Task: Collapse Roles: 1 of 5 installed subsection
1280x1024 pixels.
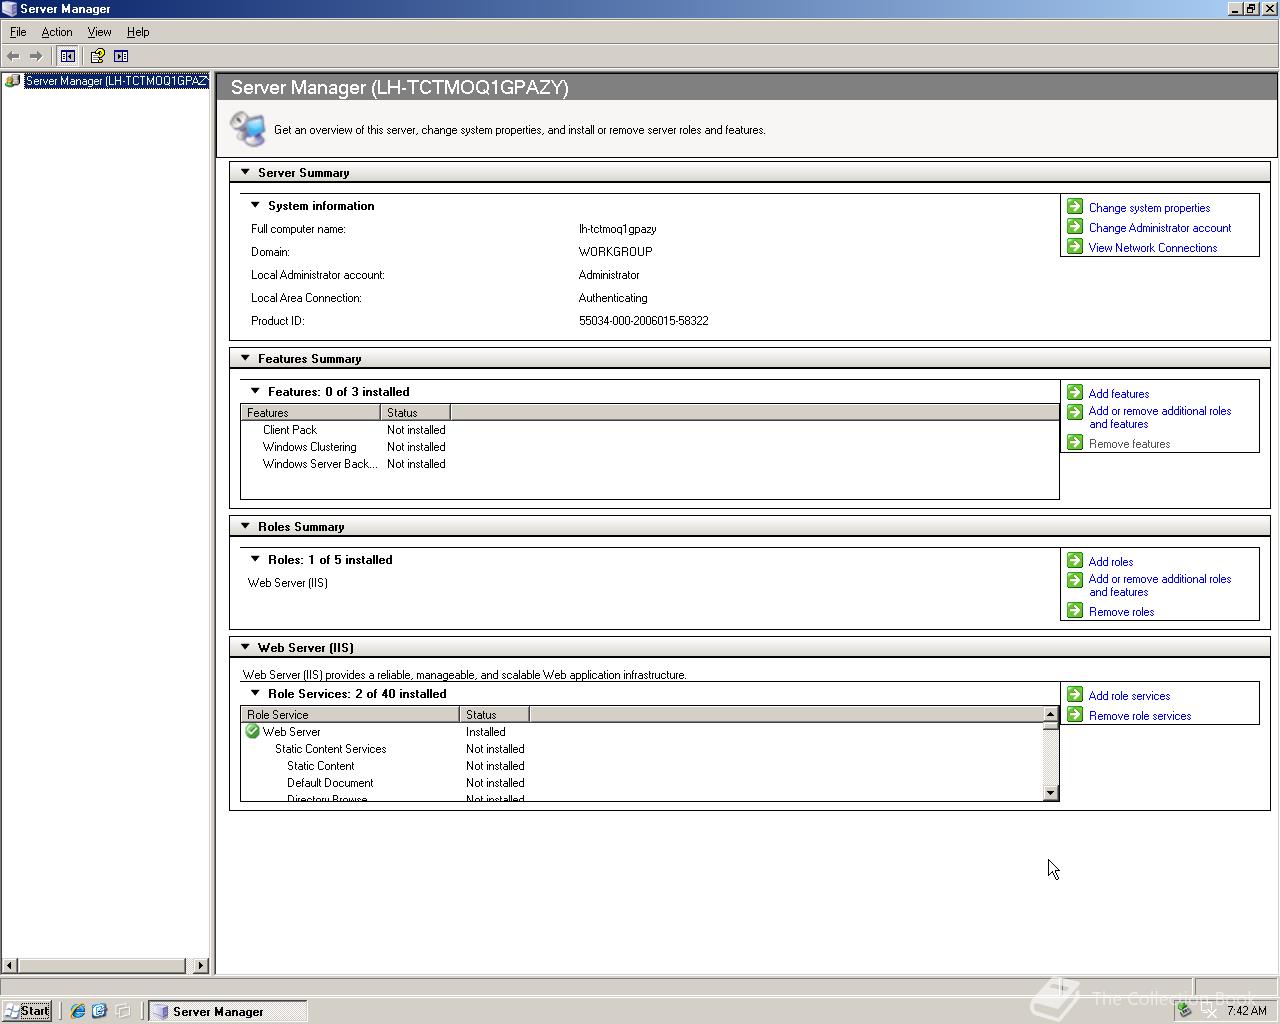Action: click(x=255, y=559)
